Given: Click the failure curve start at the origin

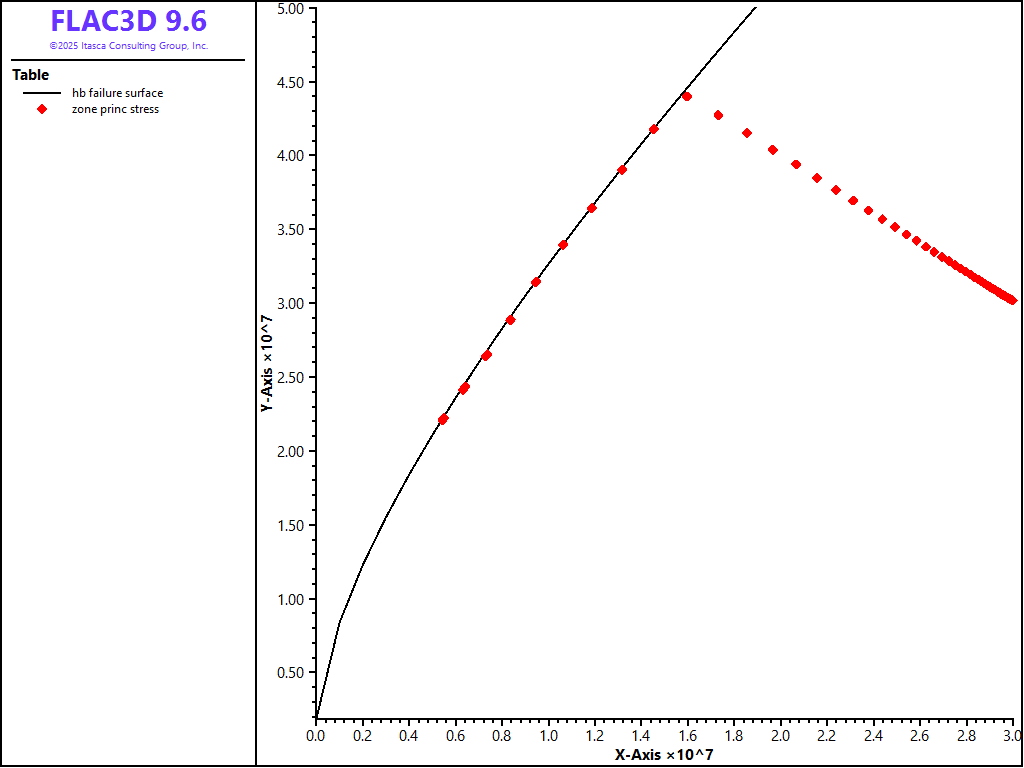Looking at the screenshot, I should click(x=316, y=717).
